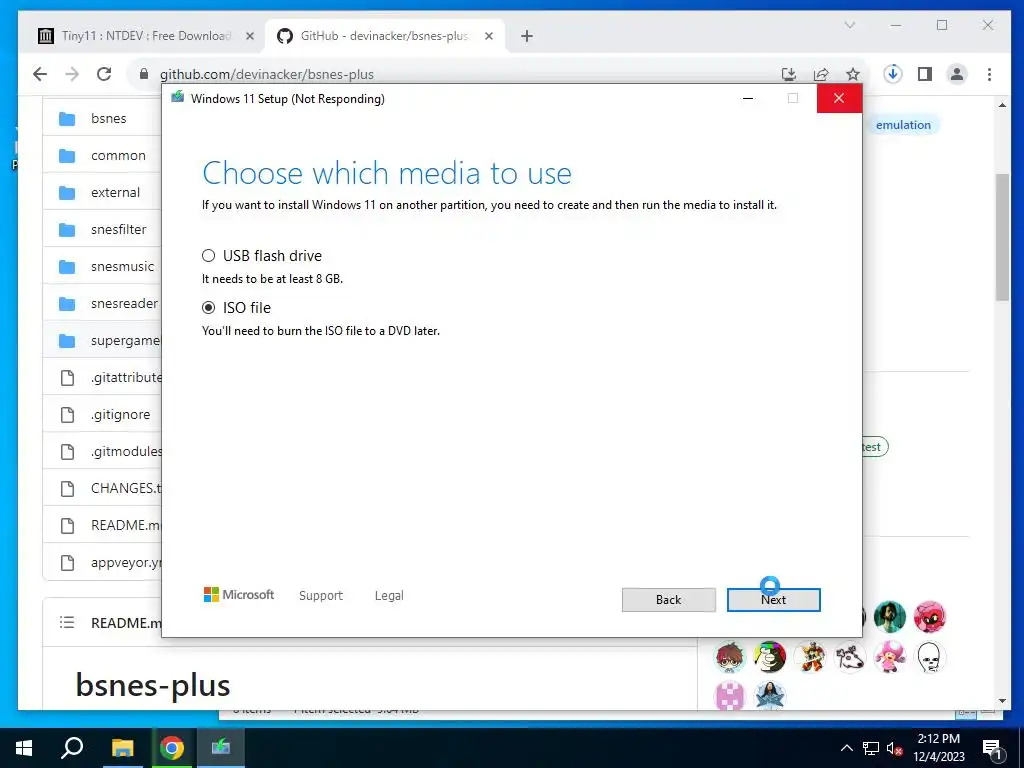
Task: Go forward in Chrome browser
Action: click(72, 74)
